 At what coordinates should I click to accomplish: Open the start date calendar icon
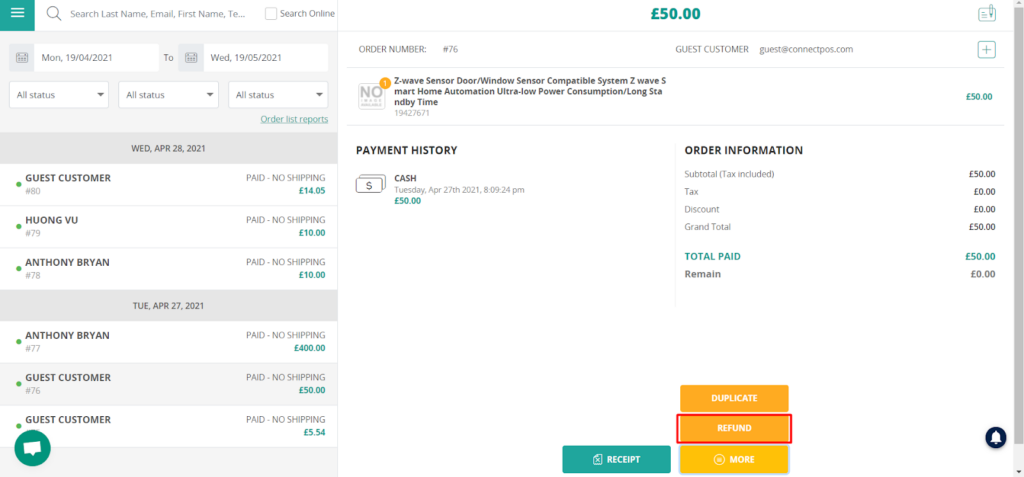pyautogui.click(x=22, y=58)
